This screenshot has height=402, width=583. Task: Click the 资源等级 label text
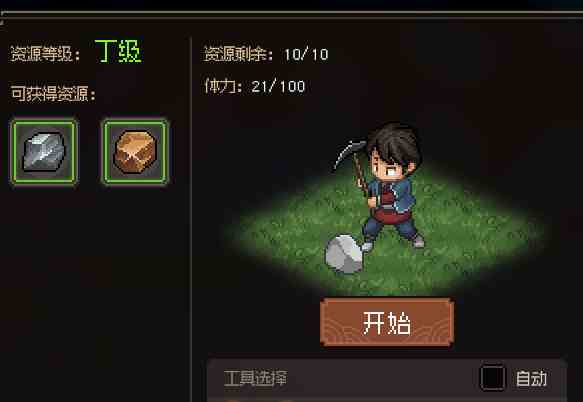click(x=45, y=55)
